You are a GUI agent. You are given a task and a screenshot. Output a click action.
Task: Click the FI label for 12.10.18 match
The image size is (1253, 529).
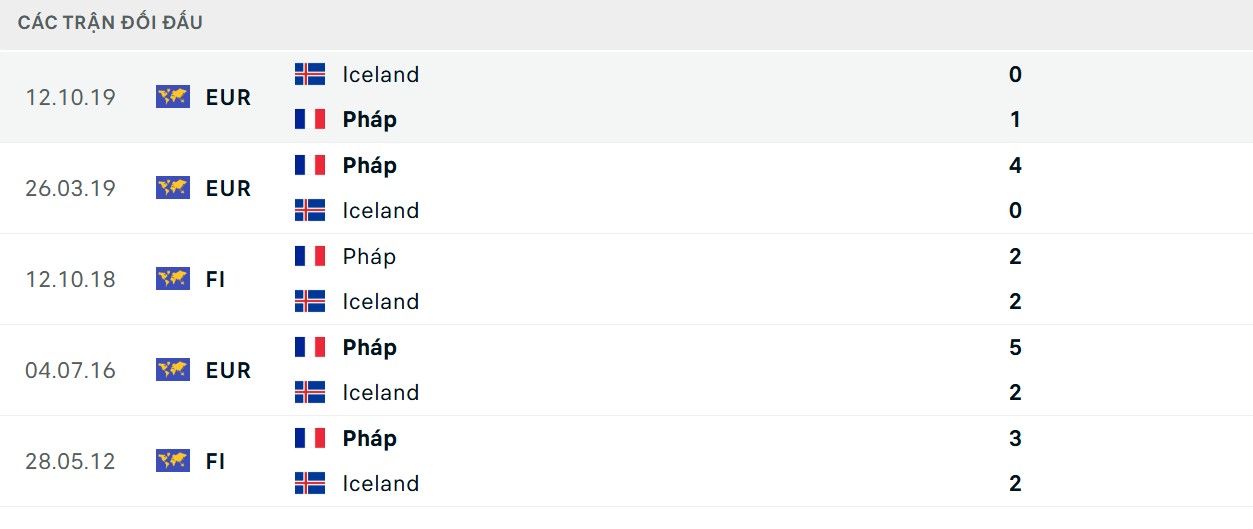click(215, 279)
